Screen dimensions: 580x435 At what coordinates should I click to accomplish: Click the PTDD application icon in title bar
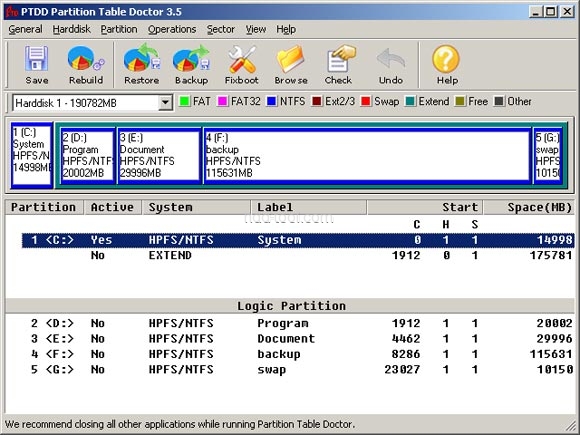12,12
